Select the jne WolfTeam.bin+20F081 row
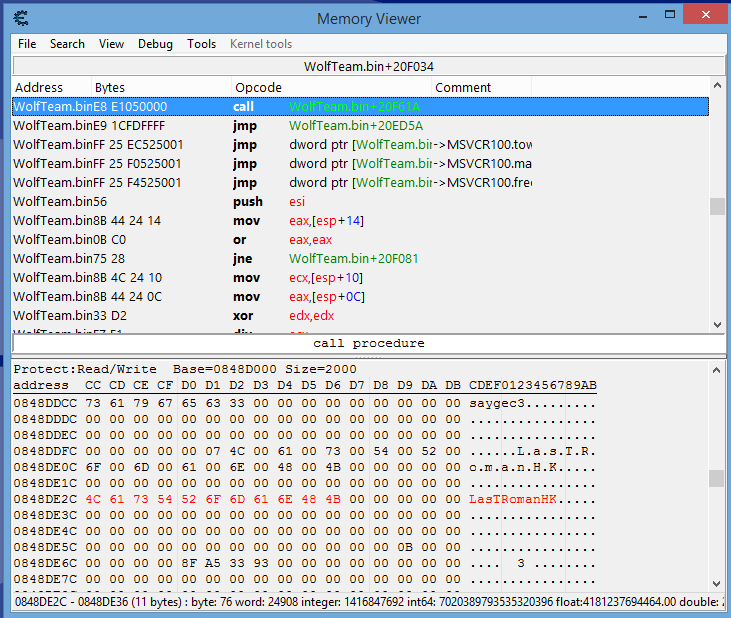This screenshot has height=618, width=731. [360, 258]
